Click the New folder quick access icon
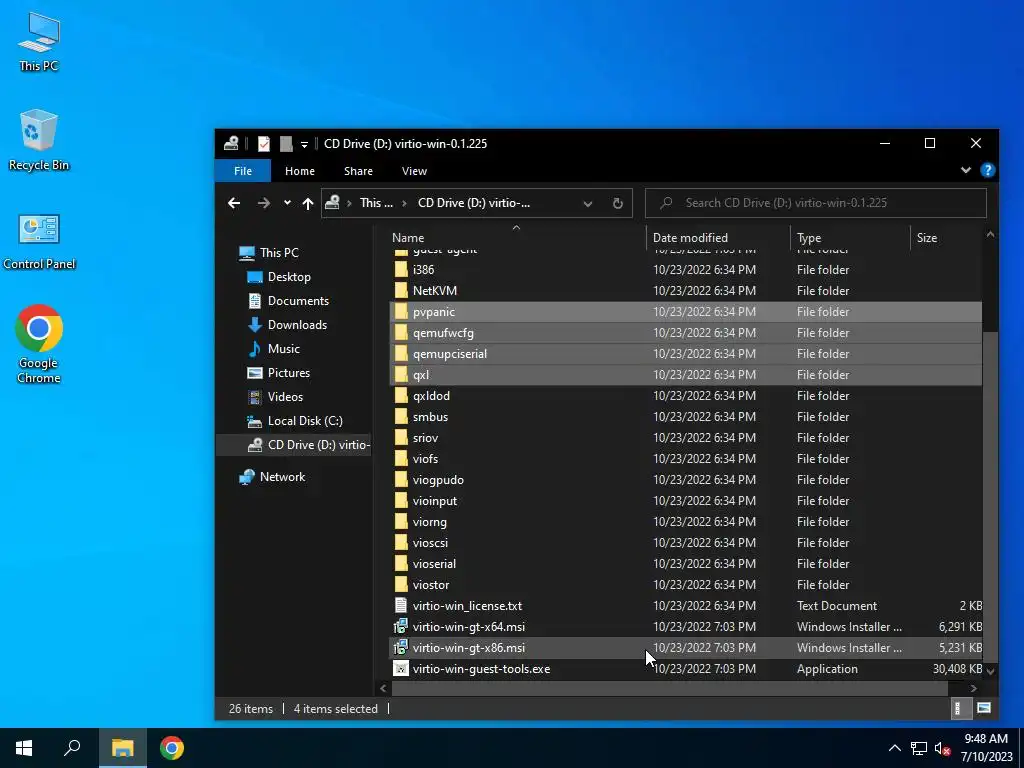Screen dimensions: 1024x768 286,144
